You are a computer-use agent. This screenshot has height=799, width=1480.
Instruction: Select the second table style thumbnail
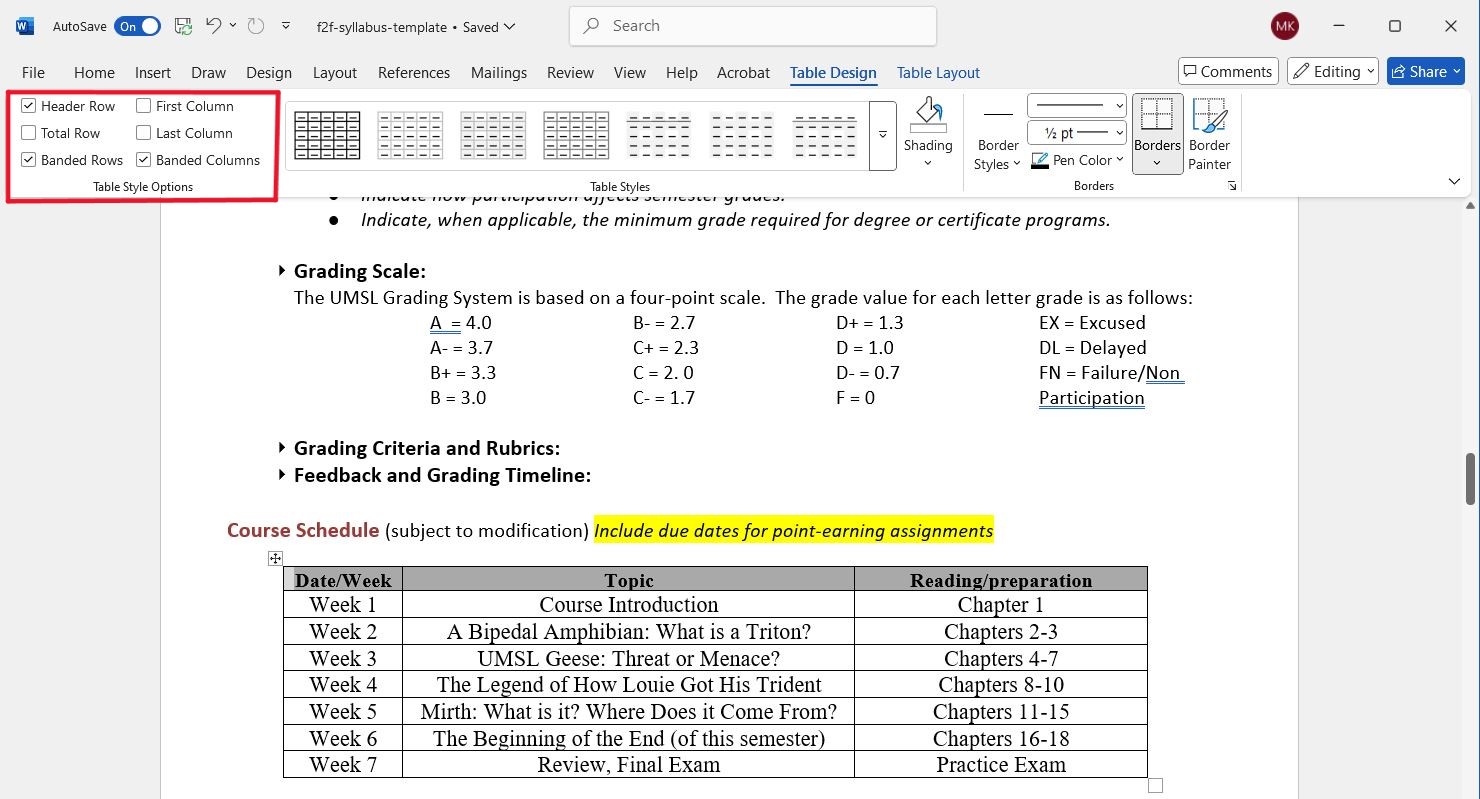click(x=410, y=135)
